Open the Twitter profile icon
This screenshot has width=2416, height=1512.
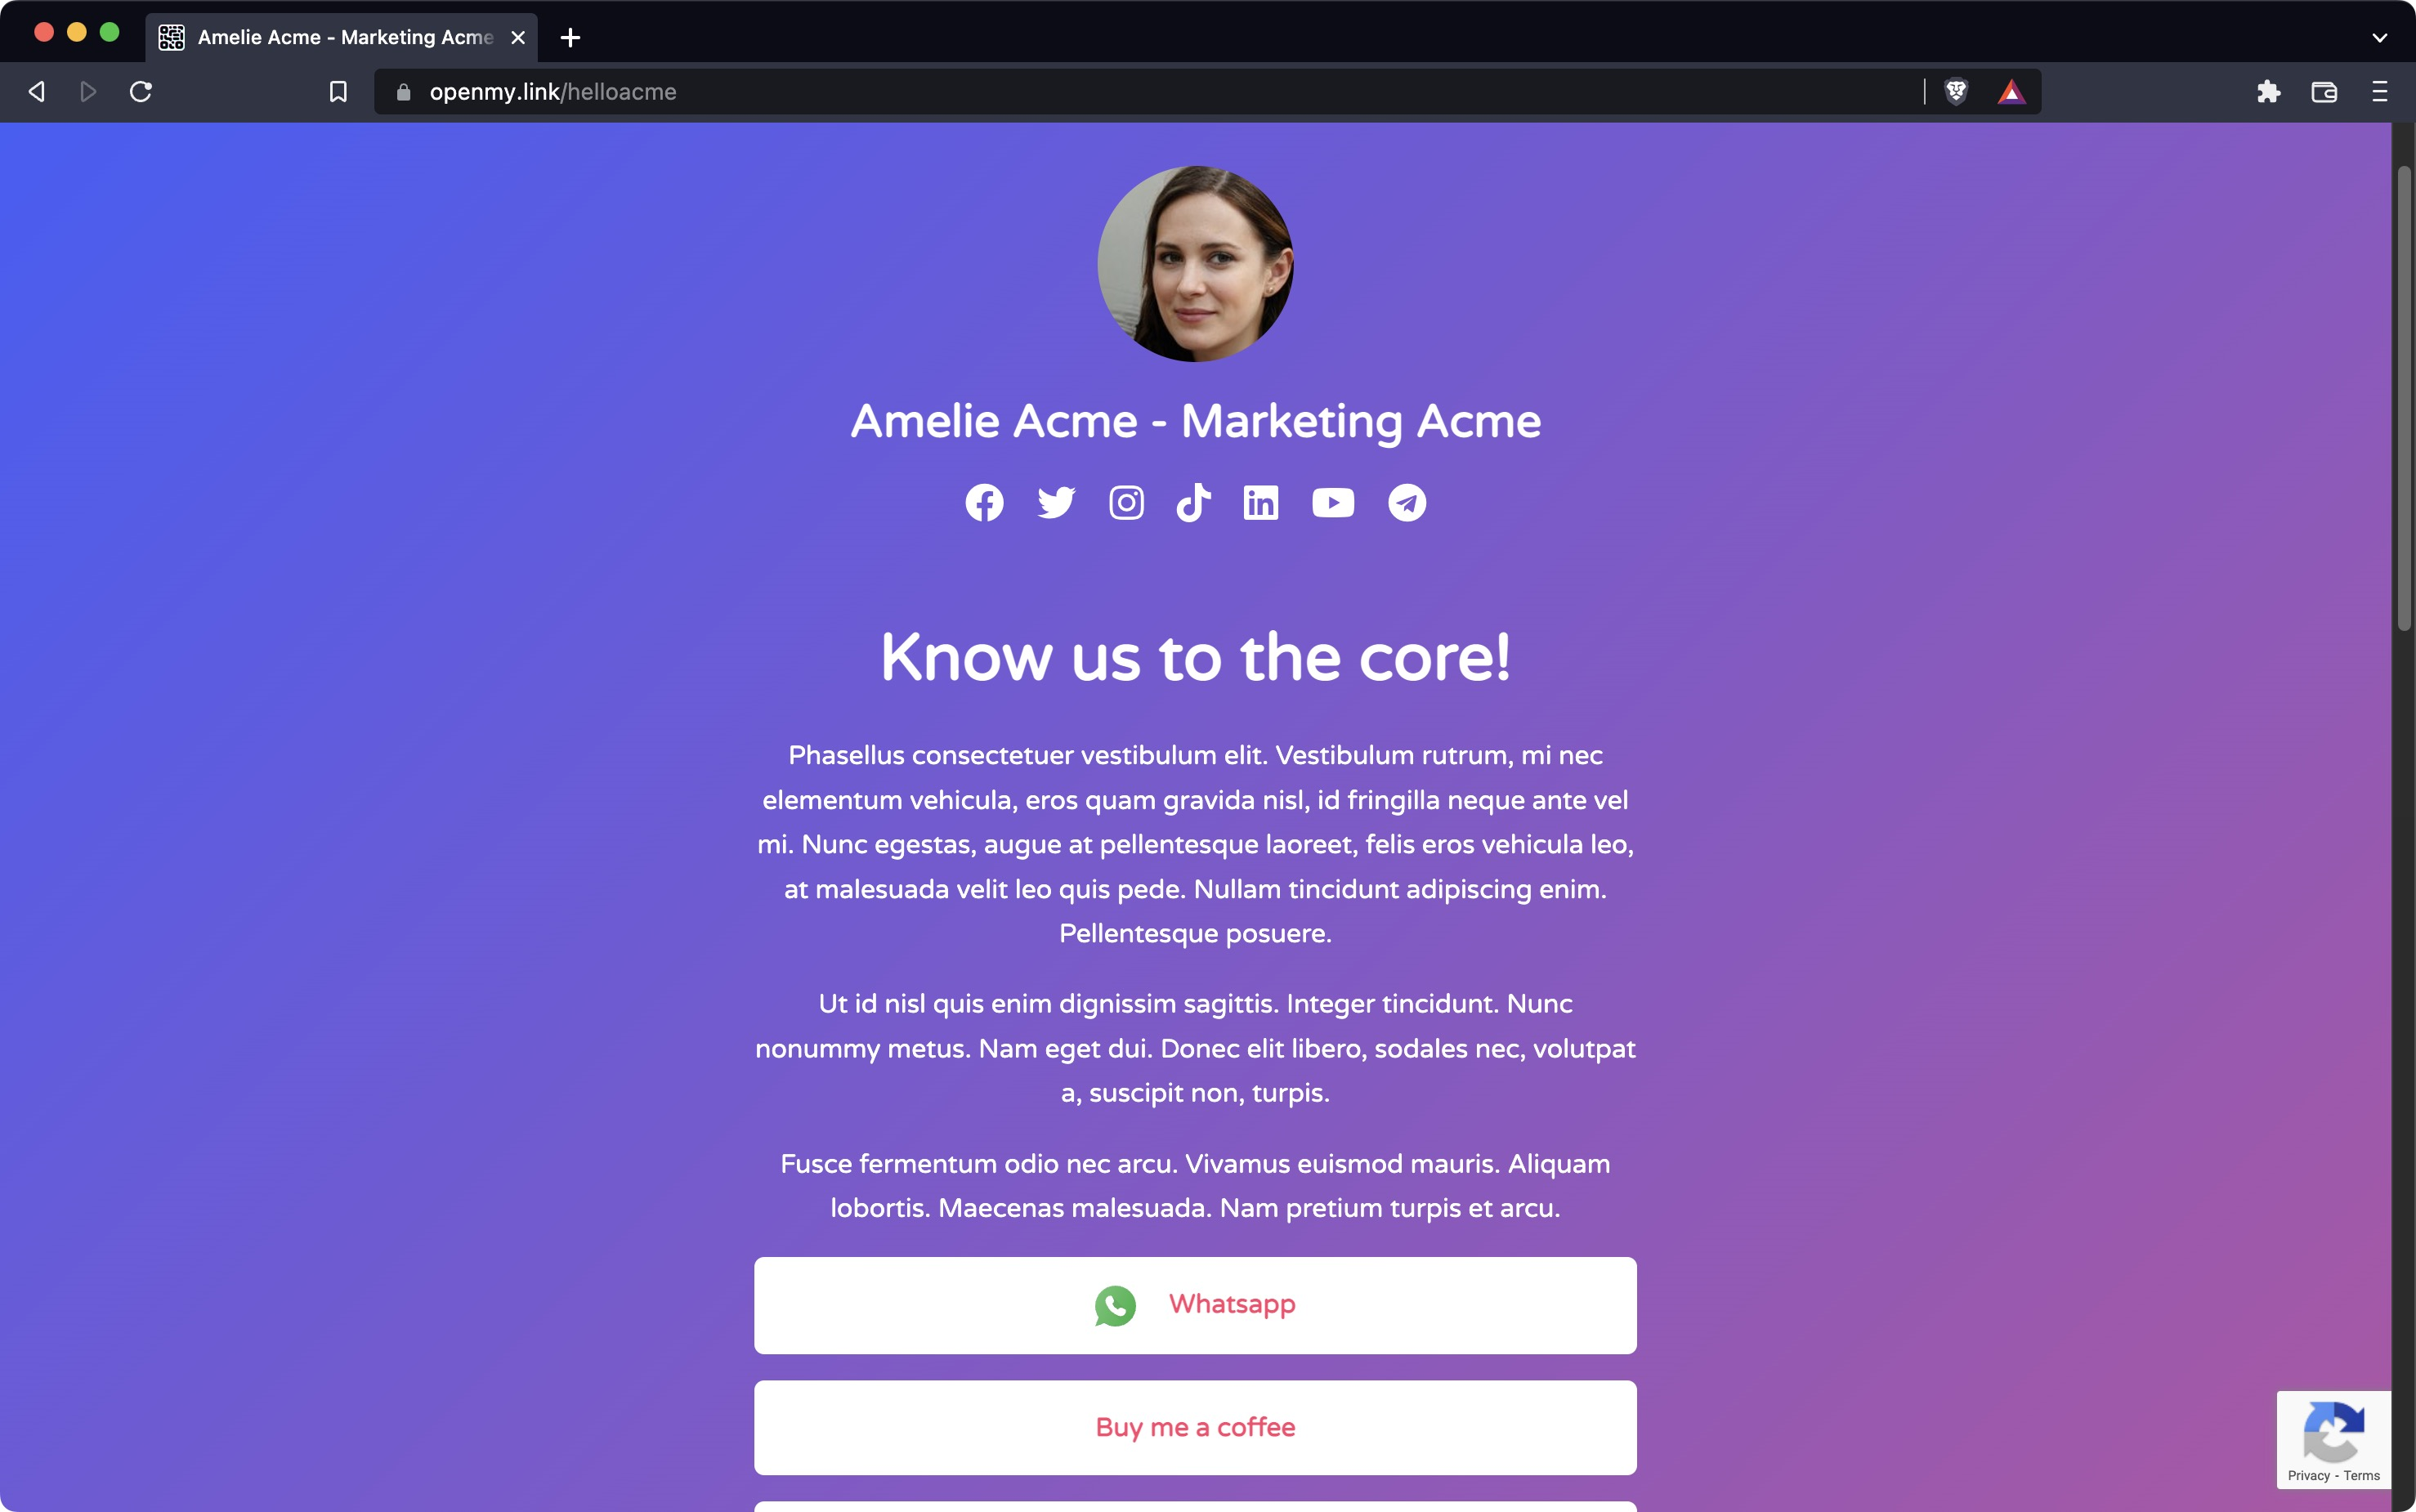[x=1056, y=502]
